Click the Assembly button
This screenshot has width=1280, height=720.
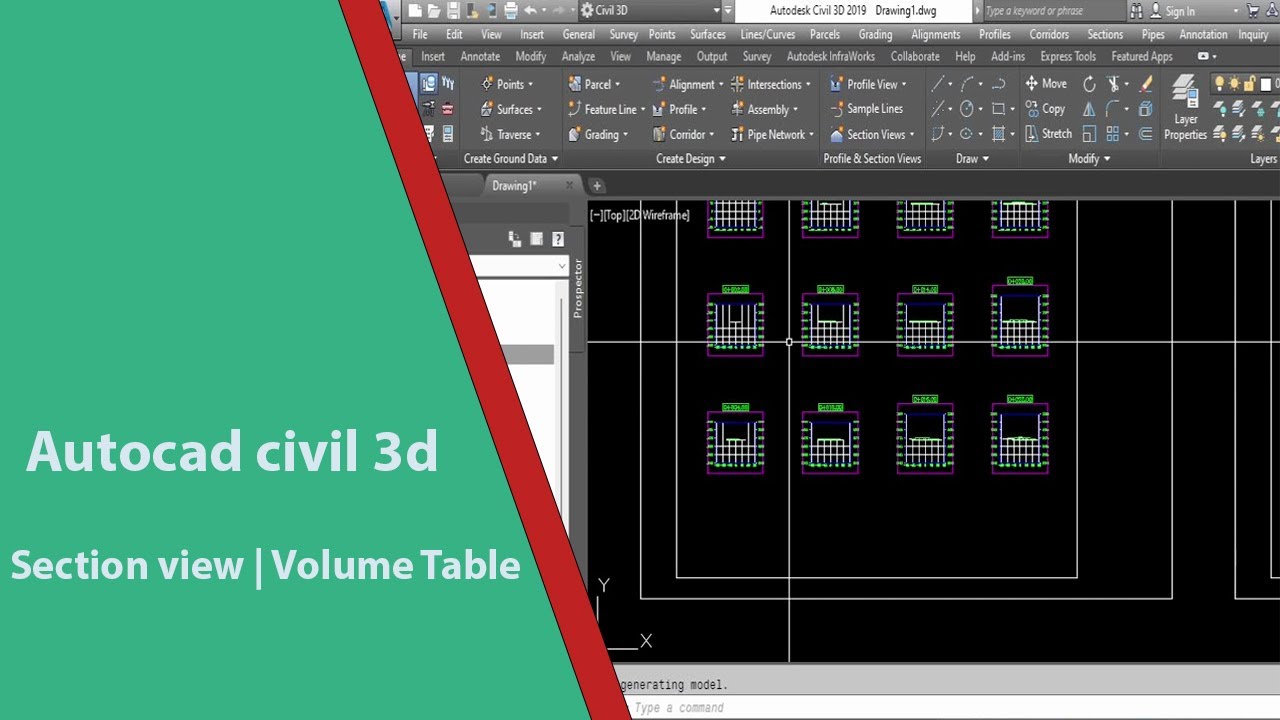(x=765, y=109)
